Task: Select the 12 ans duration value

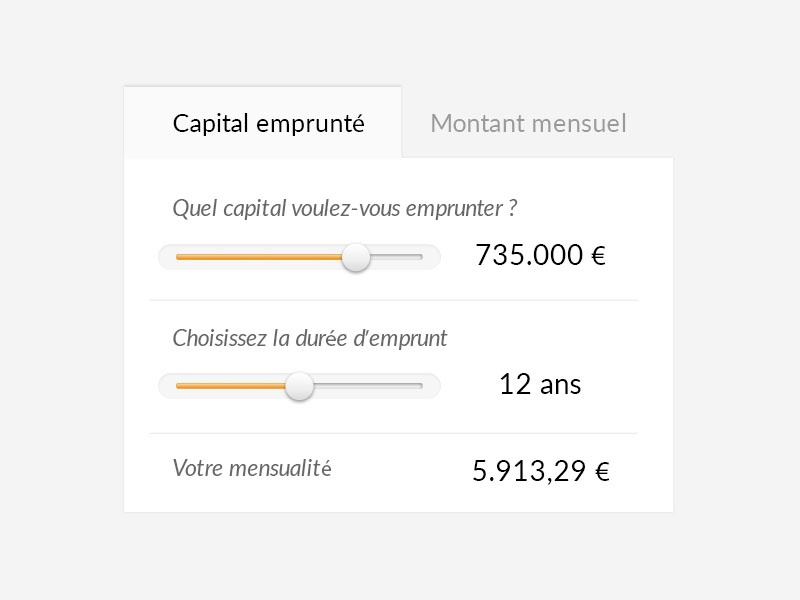Action: point(540,384)
